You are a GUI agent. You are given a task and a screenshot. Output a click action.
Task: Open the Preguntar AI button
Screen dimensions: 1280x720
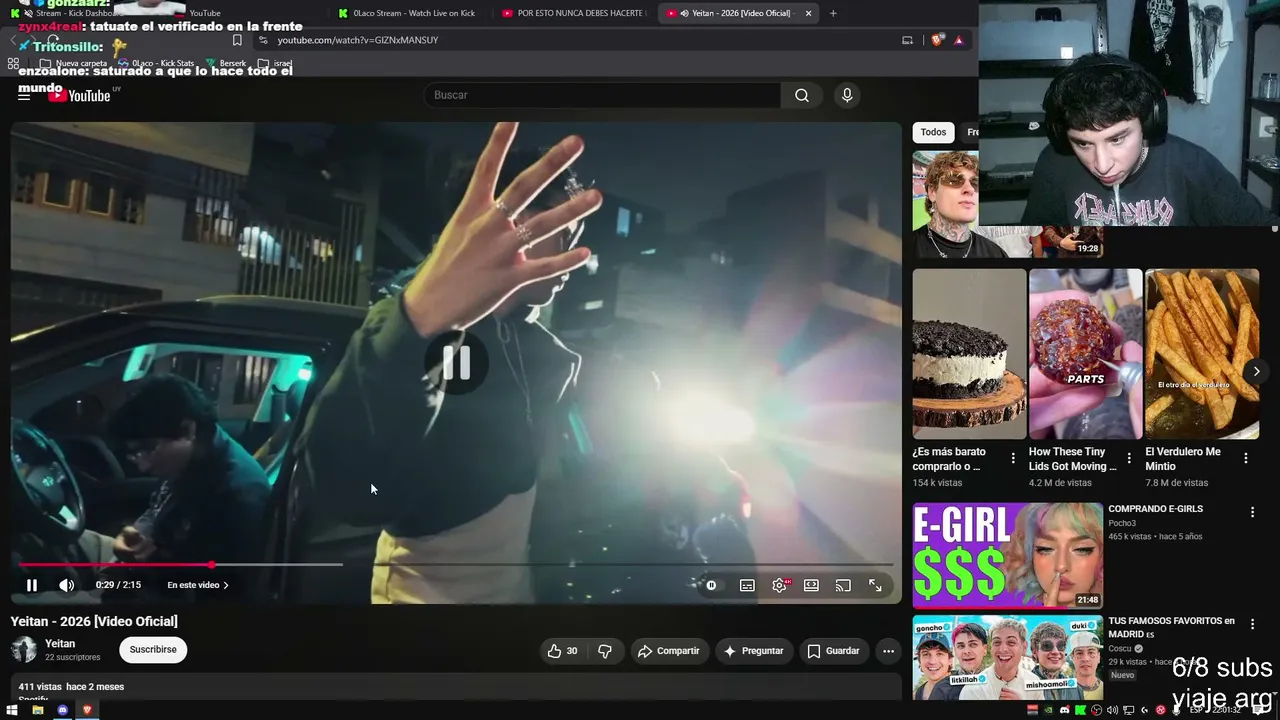coord(753,651)
